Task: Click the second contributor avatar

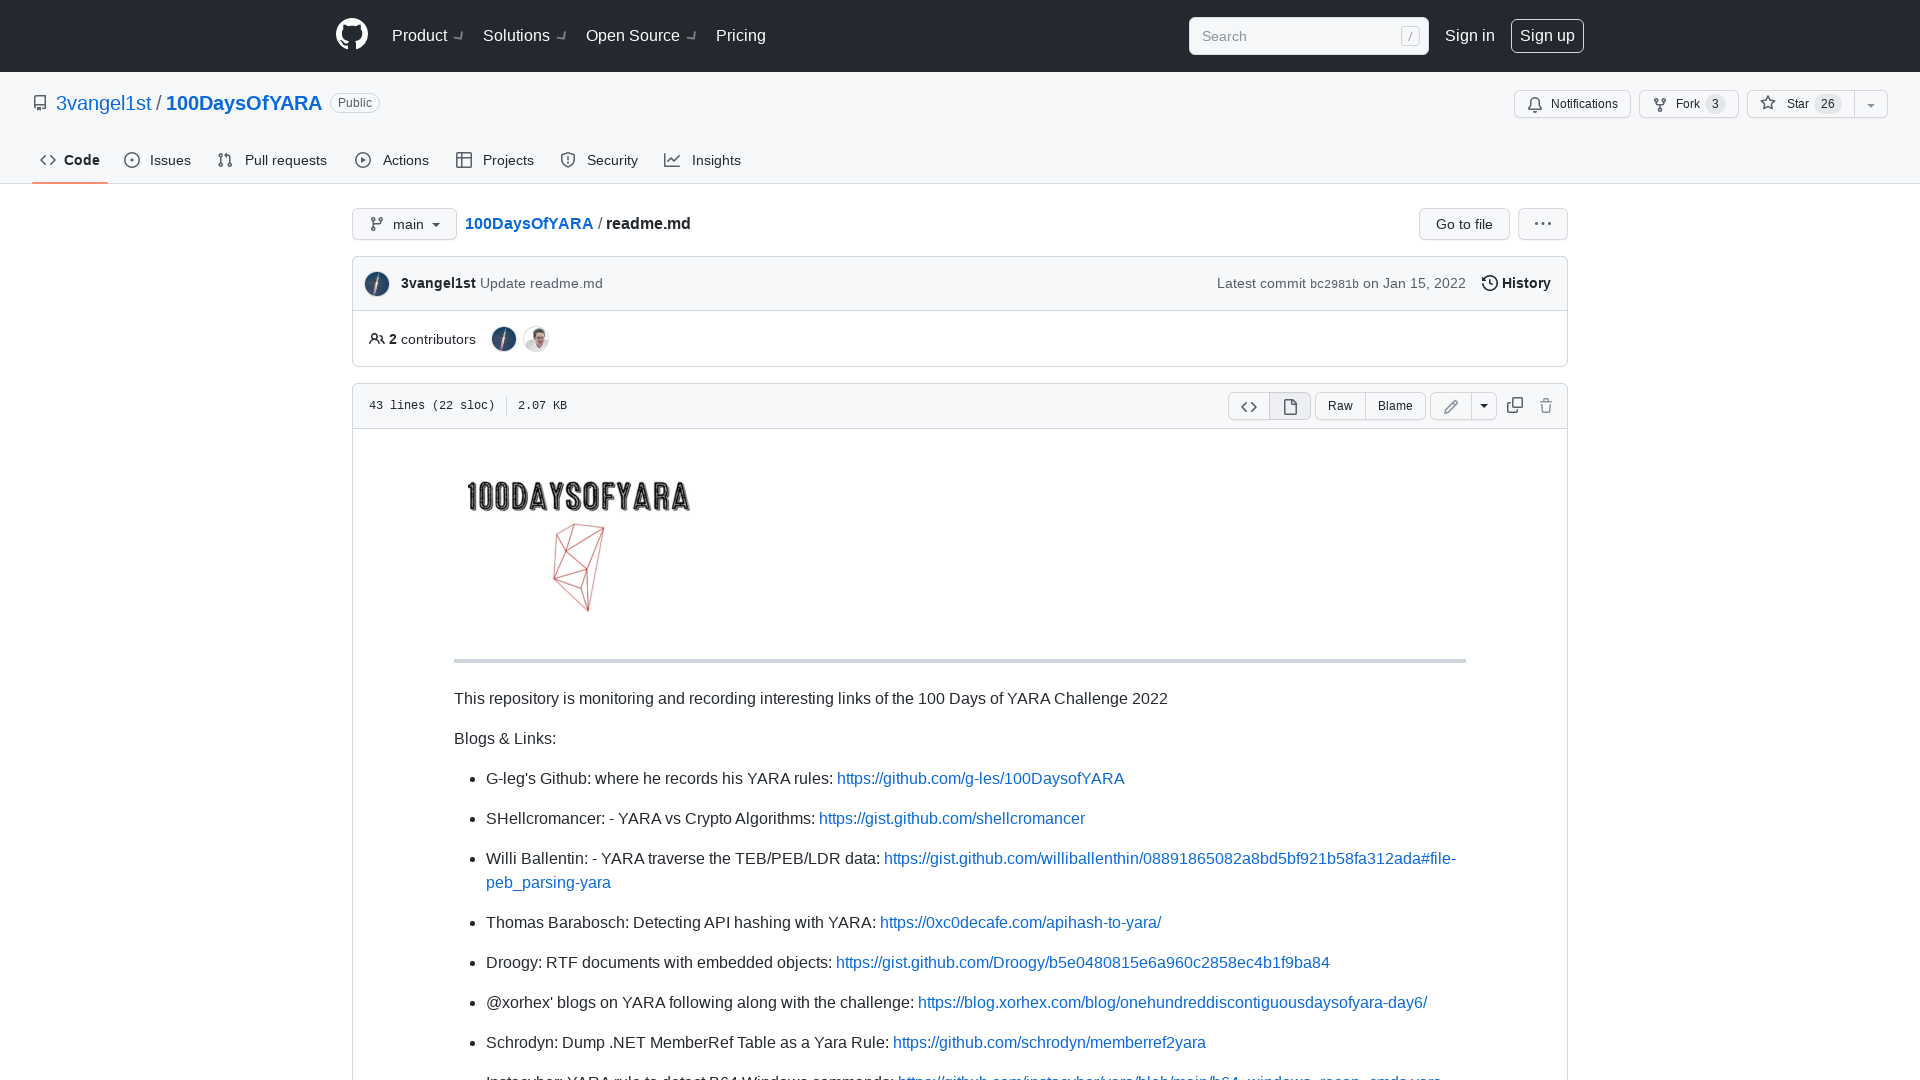Action: point(536,339)
